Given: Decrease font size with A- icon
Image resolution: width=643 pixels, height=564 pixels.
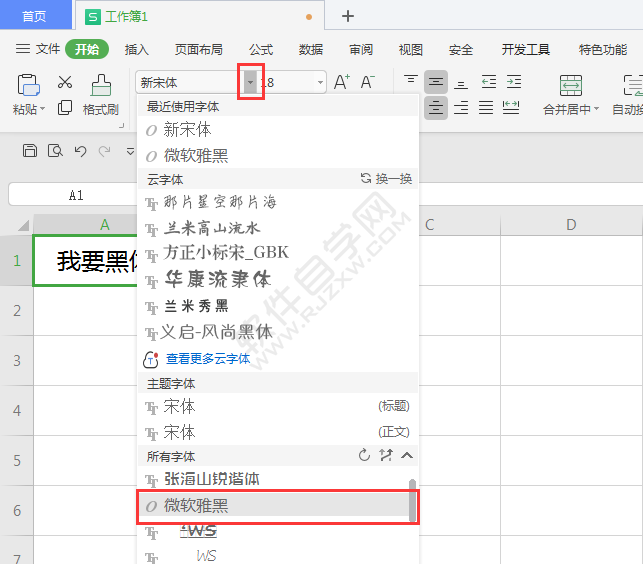Looking at the screenshot, I should click(367, 82).
